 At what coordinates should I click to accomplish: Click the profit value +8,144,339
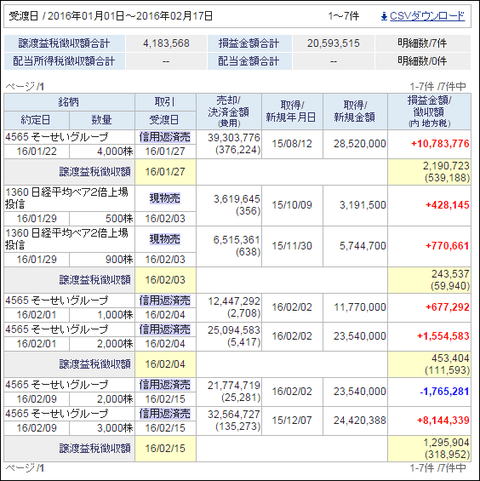pyautogui.click(x=443, y=421)
